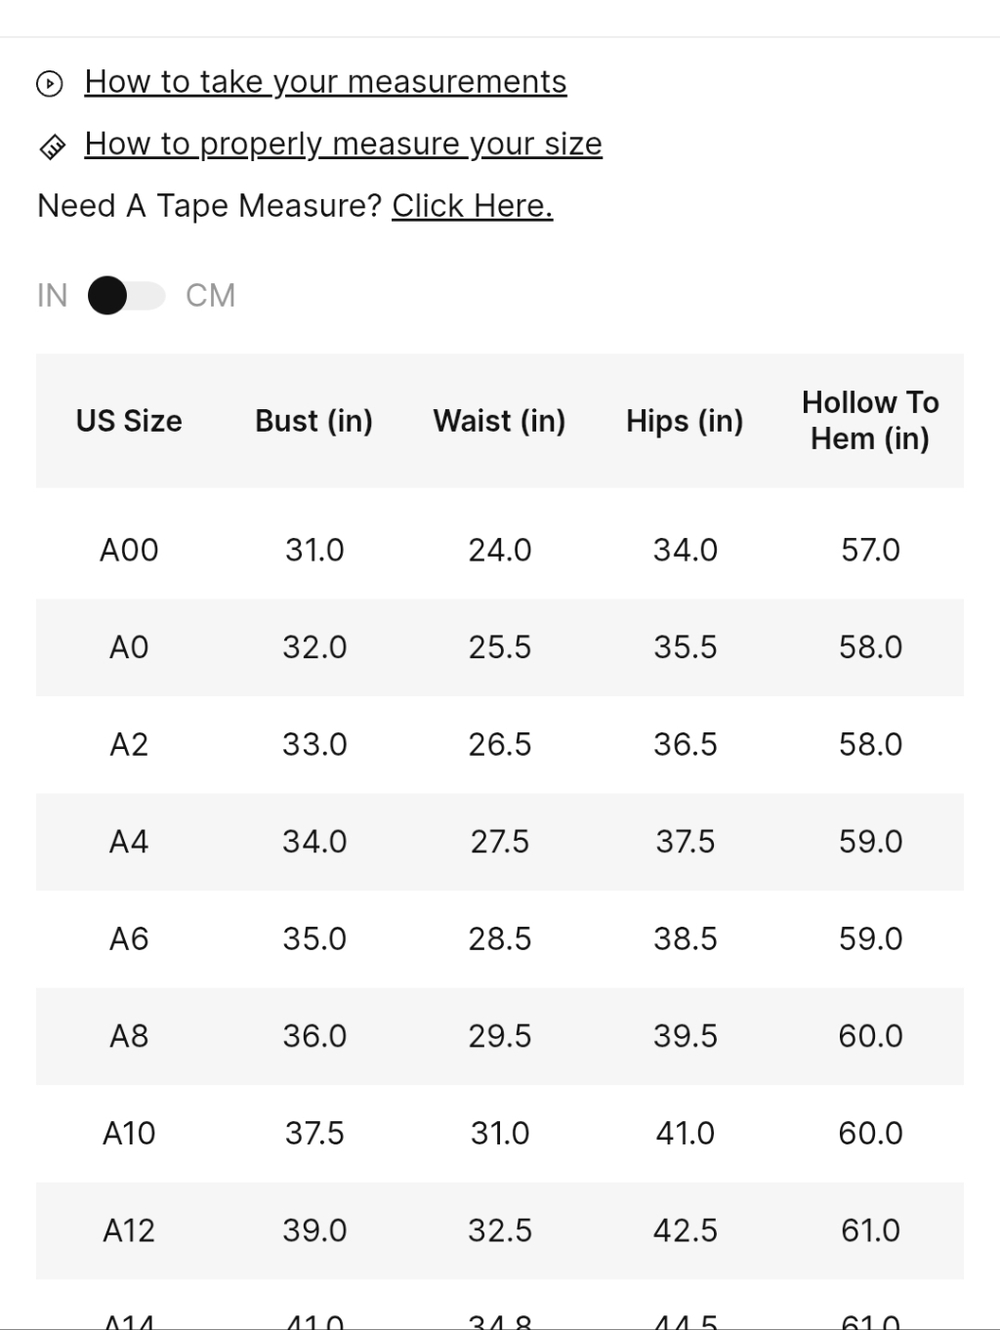Click the Hips (in) column header
This screenshot has width=1000, height=1330.
coord(685,421)
